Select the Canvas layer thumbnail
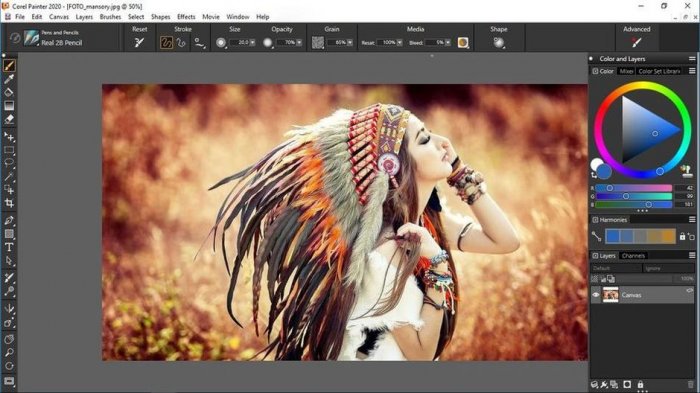700x393 pixels. click(610, 295)
